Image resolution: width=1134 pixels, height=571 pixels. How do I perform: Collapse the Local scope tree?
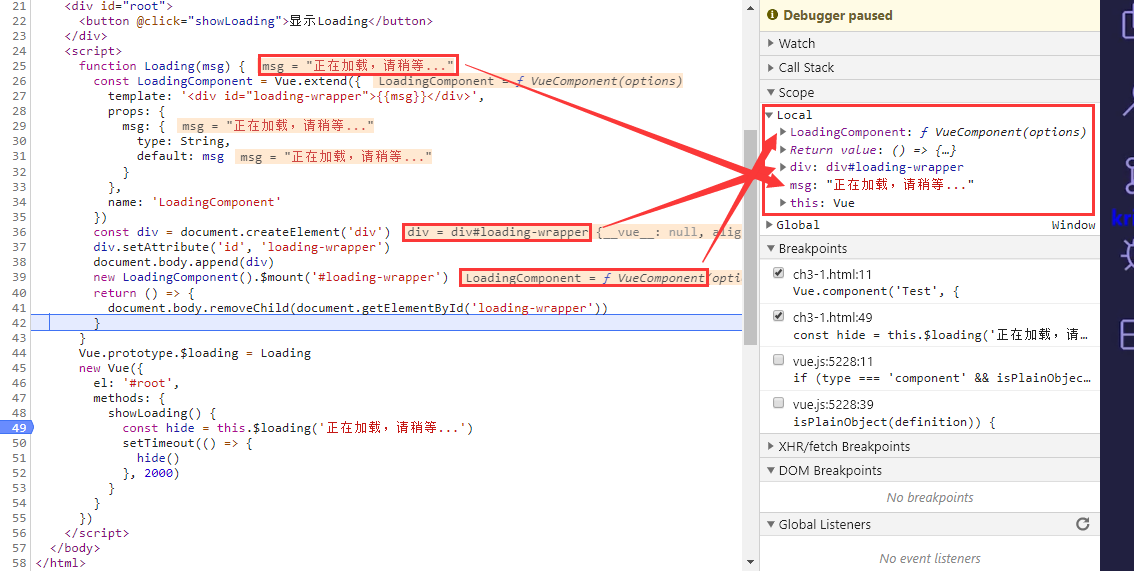click(x=771, y=115)
